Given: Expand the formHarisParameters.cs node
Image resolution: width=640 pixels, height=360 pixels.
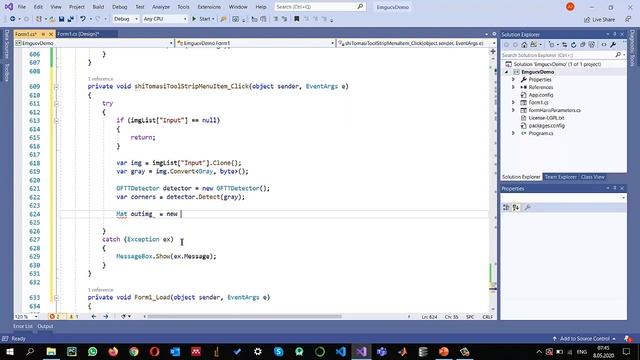Looking at the screenshot, I should (x=513, y=110).
